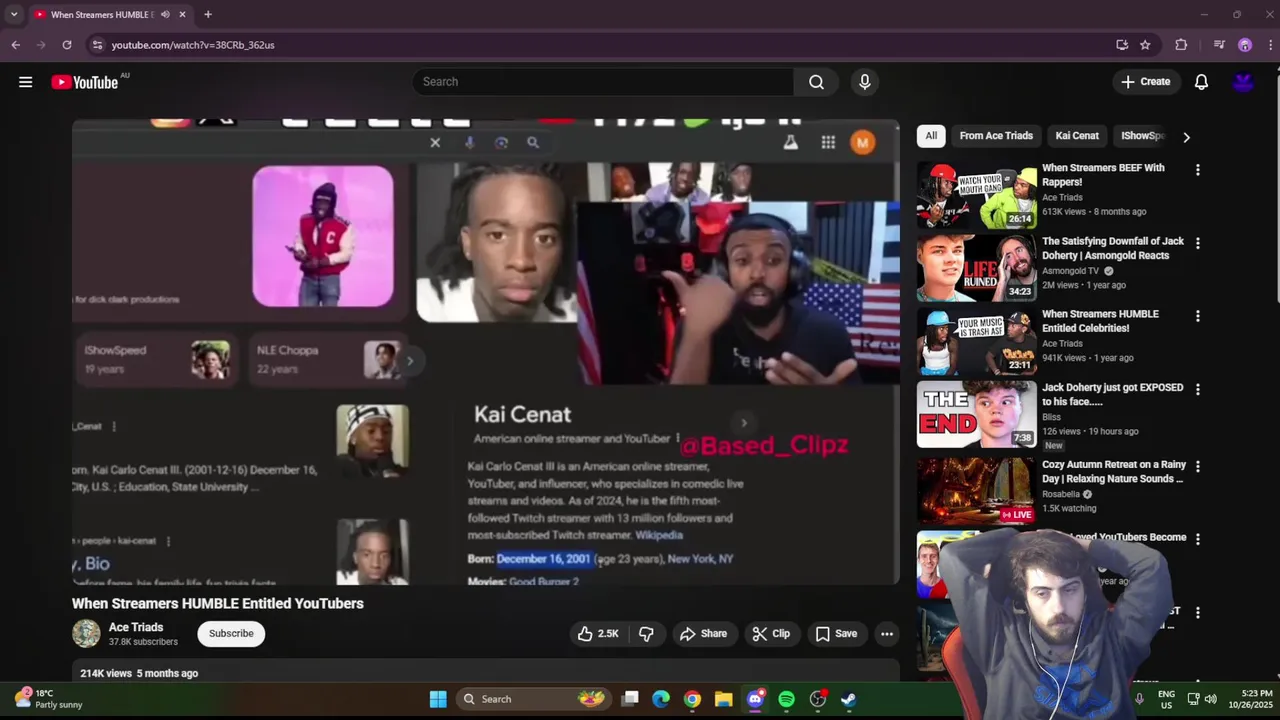Click the 214K views 5 months ago text
1280x720 pixels.
pos(139,673)
